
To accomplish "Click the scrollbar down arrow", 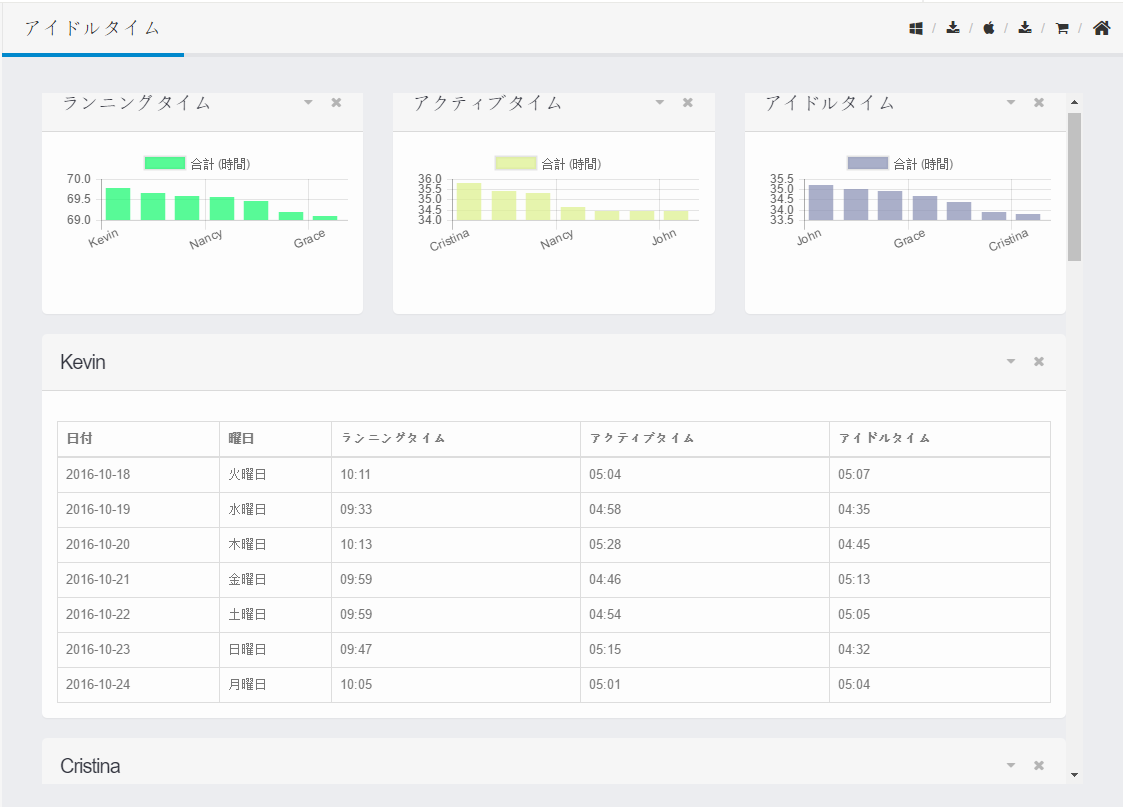I will click(x=1074, y=775).
